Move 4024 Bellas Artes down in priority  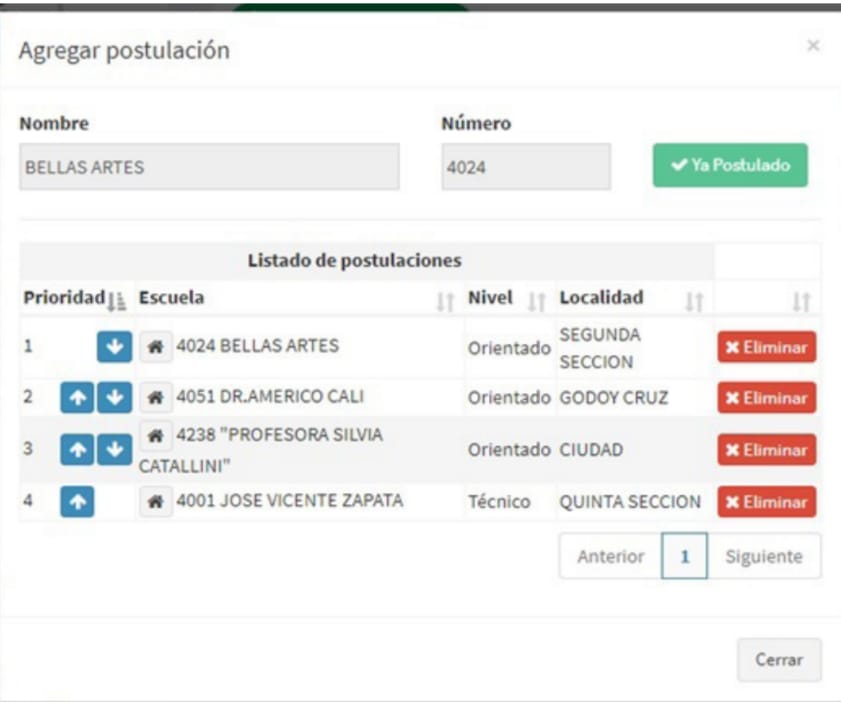click(x=114, y=347)
